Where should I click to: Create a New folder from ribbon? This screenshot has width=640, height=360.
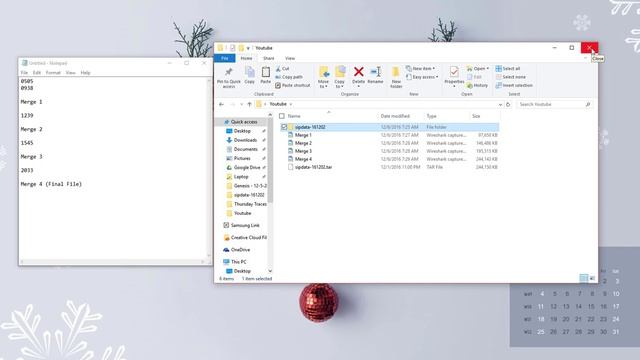(396, 77)
